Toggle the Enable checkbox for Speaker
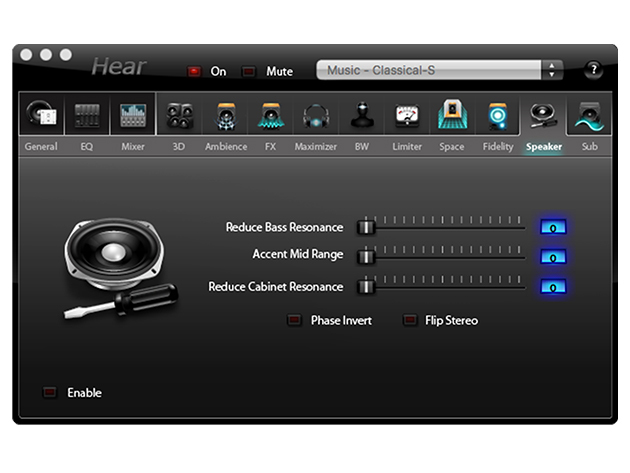 pyautogui.click(x=50, y=392)
